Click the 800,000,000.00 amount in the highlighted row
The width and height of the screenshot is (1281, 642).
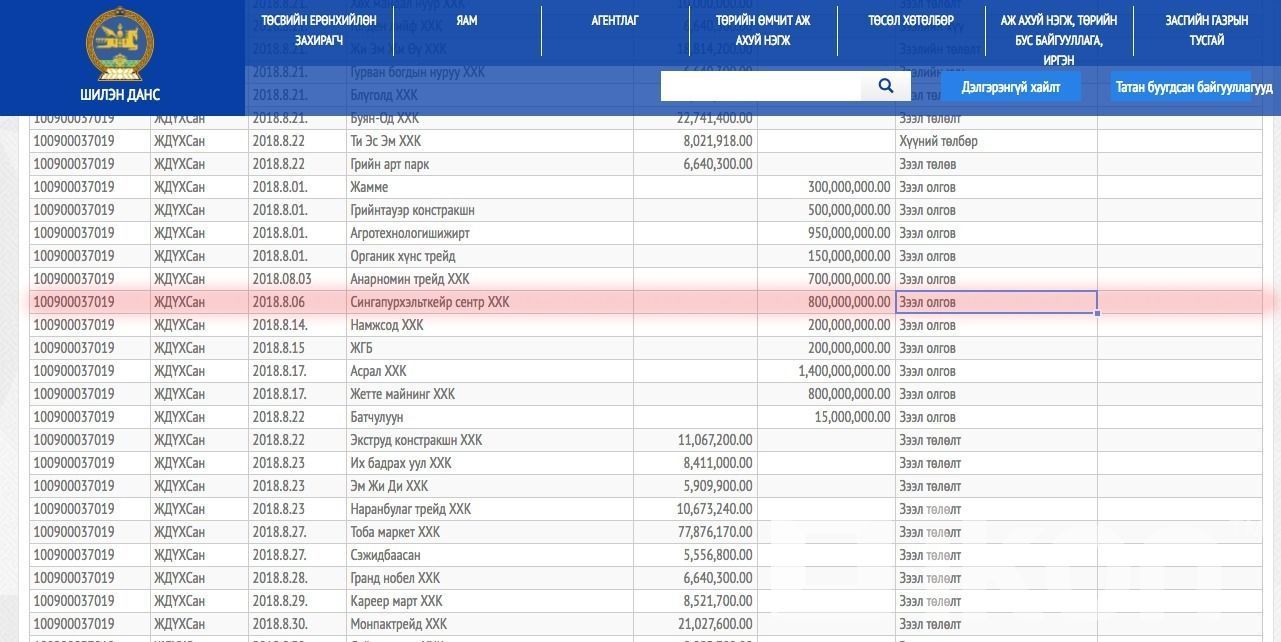[849, 302]
